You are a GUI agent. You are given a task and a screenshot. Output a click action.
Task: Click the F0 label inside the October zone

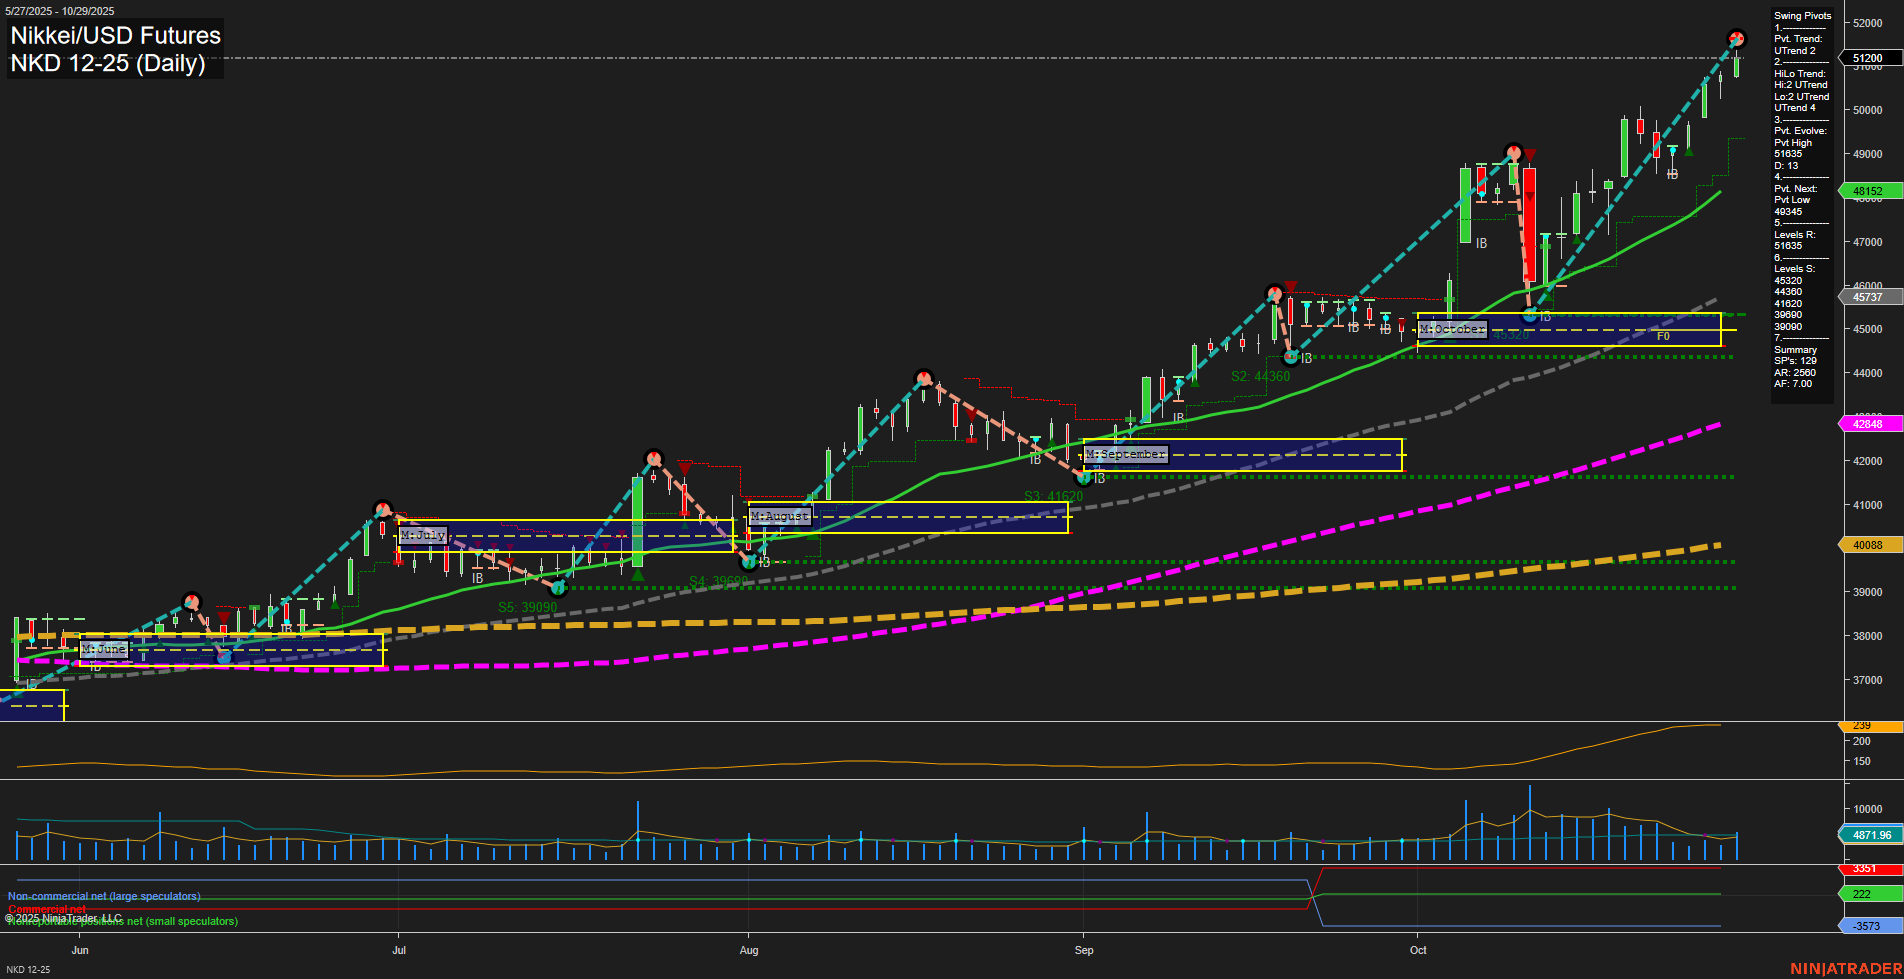pos(1663,336)
